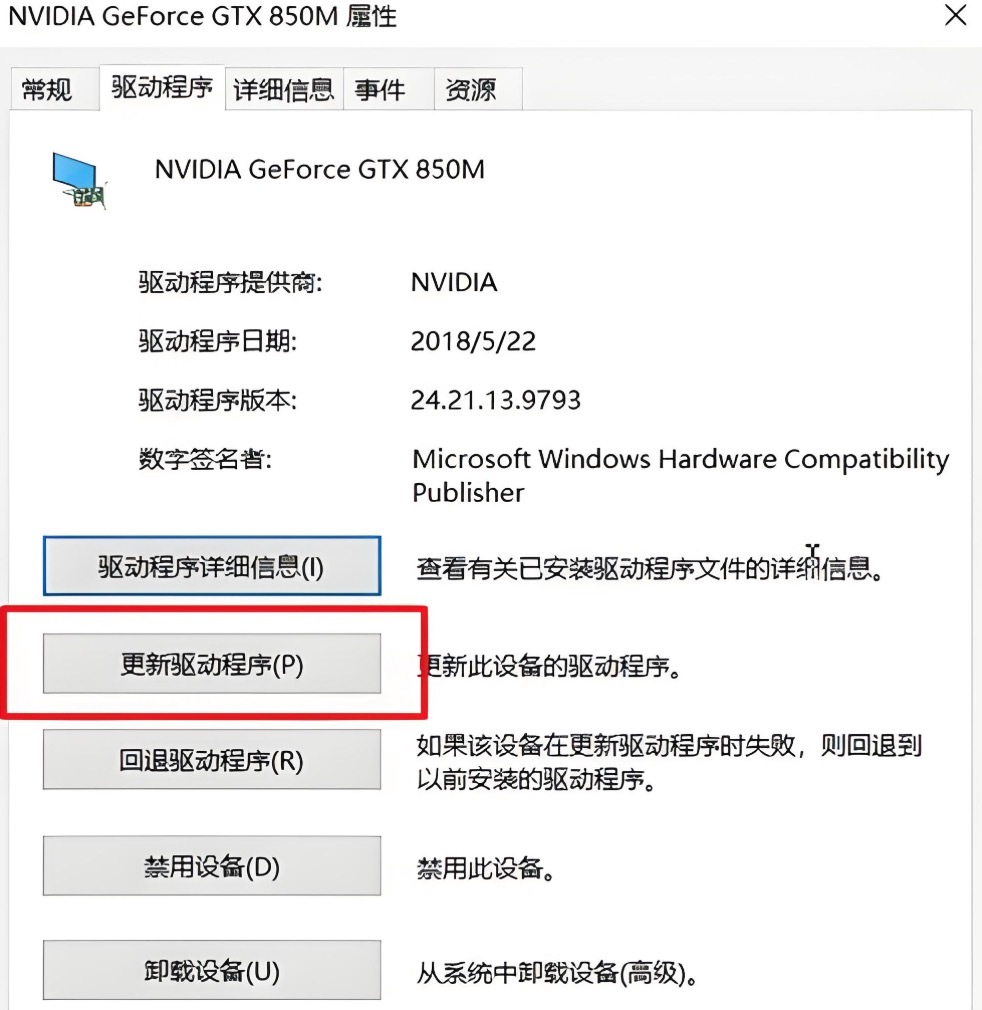Click the NVIDIA driver provider value
Image resolution: width=982 pixels, height=1010 pixels.
454,282
